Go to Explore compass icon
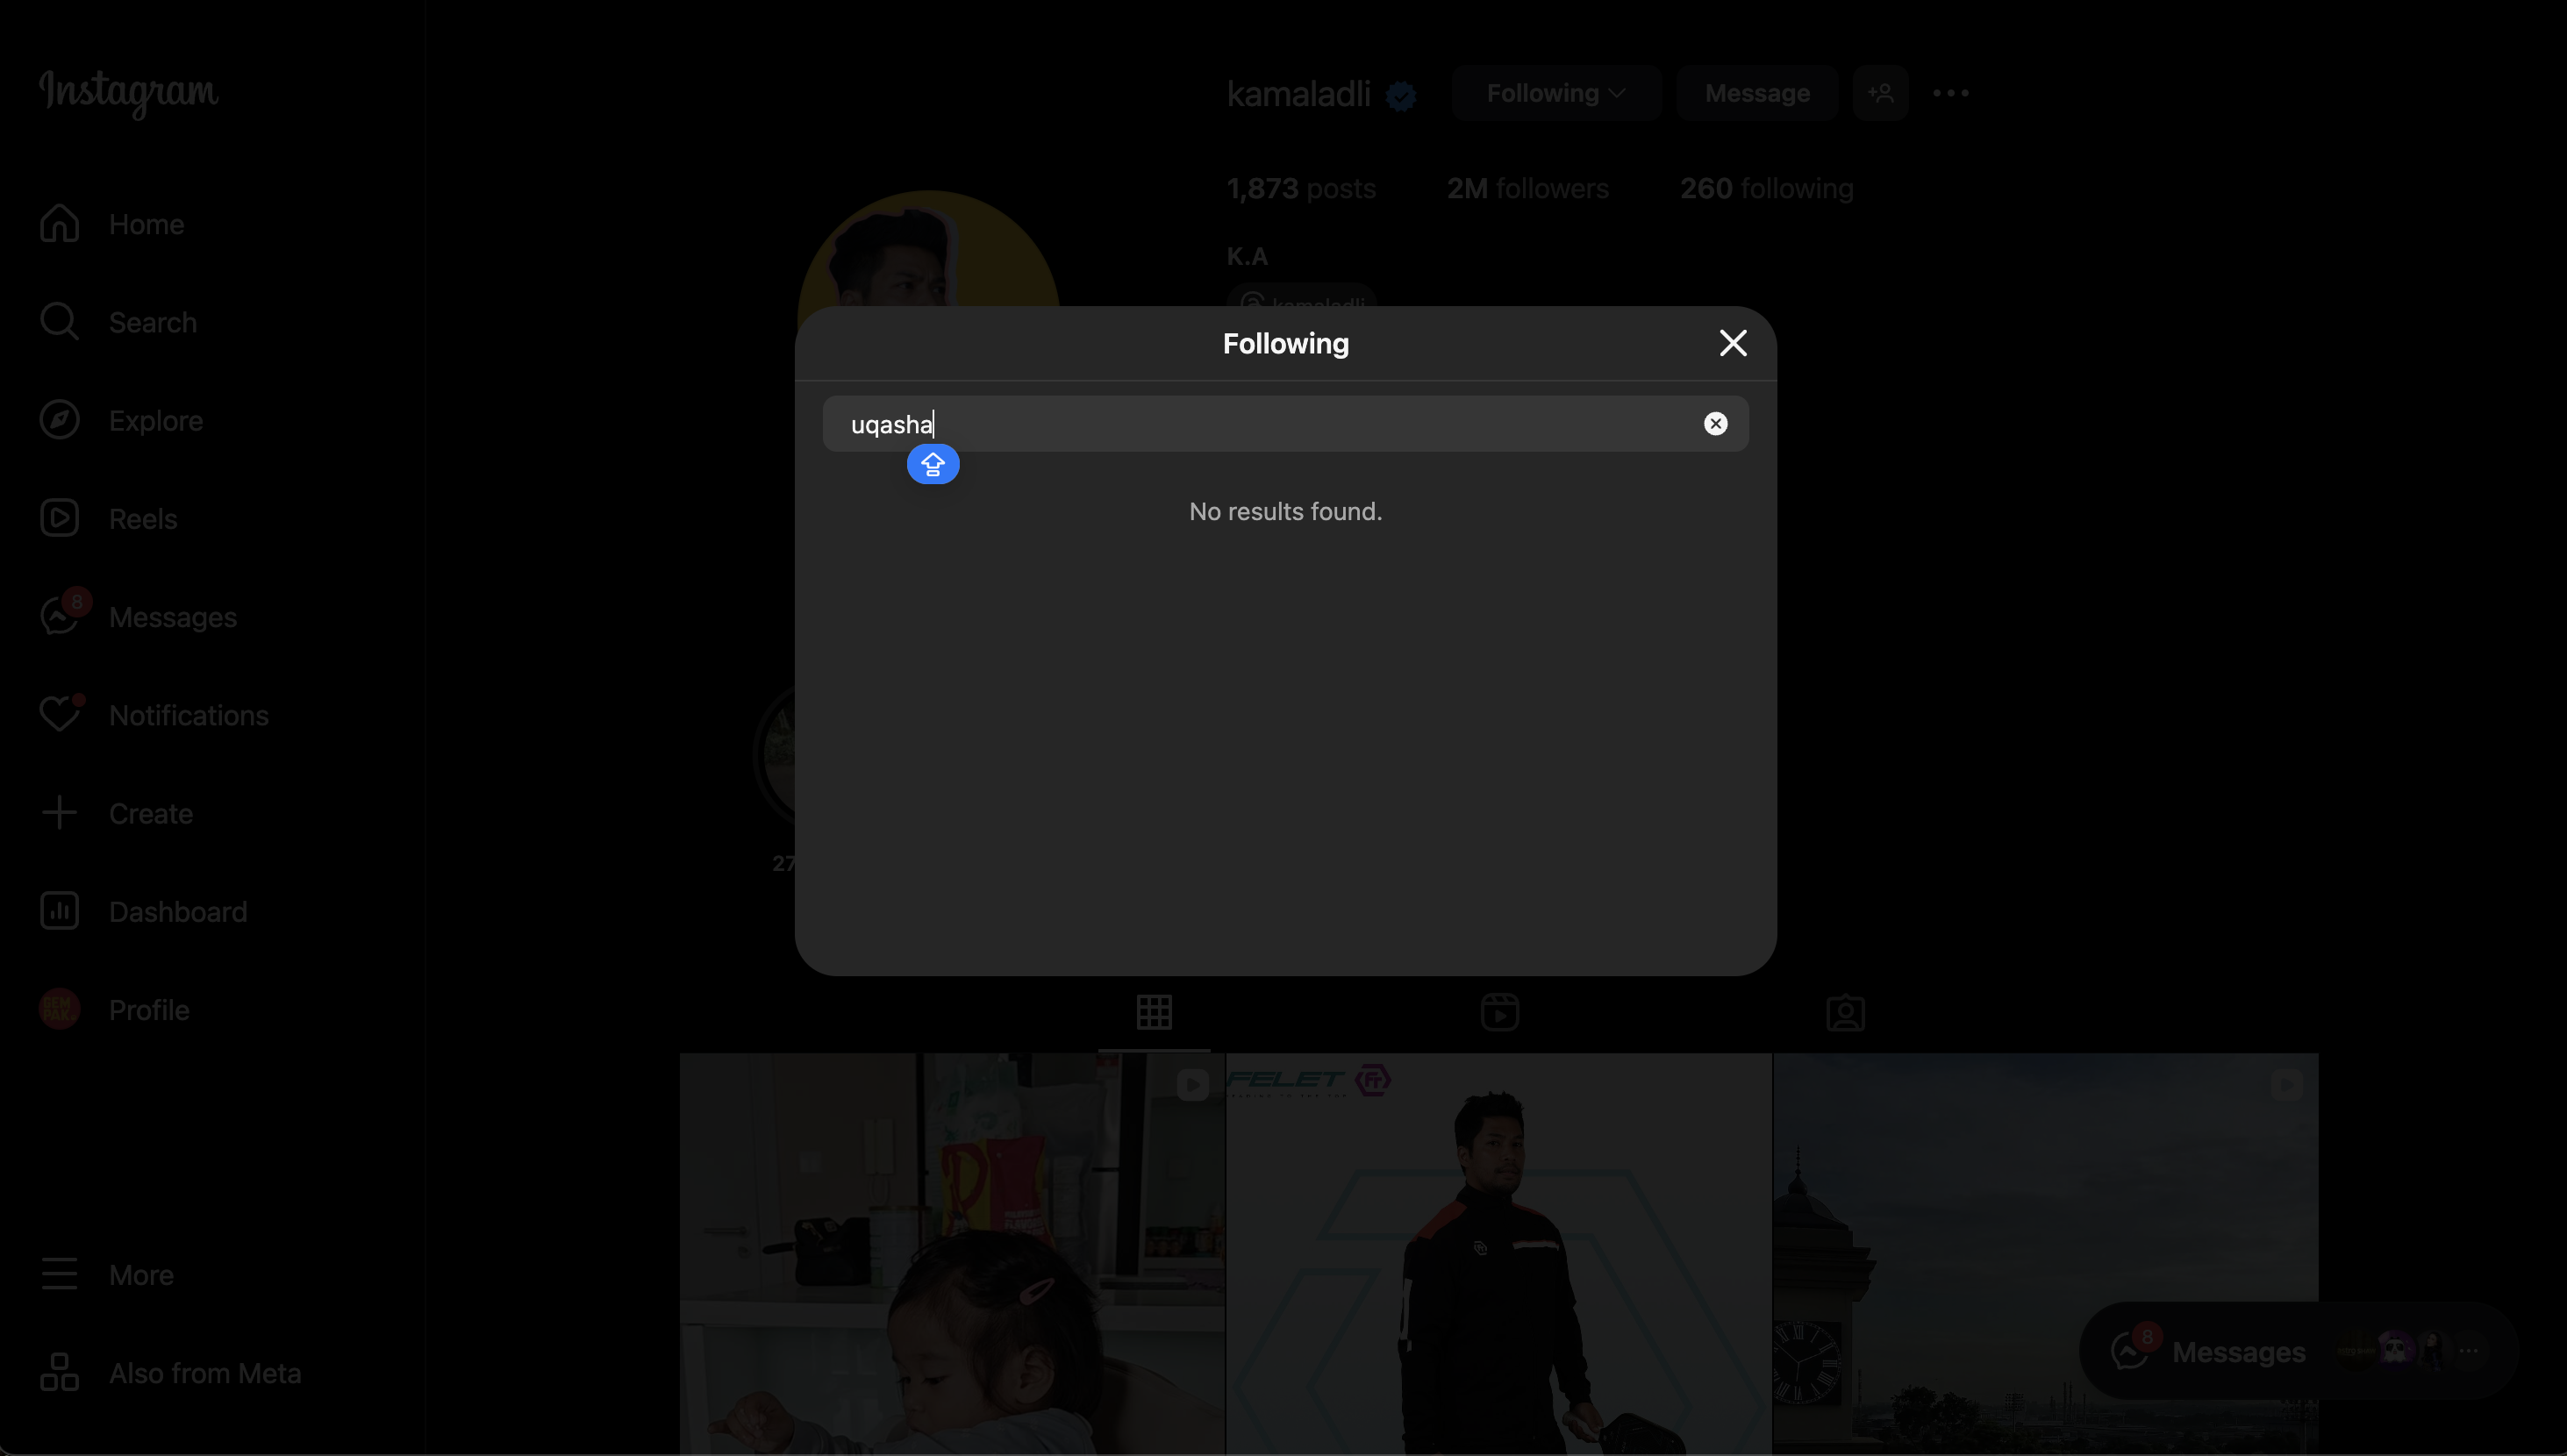2567x1456 pixels. click(x=60, y=420)
